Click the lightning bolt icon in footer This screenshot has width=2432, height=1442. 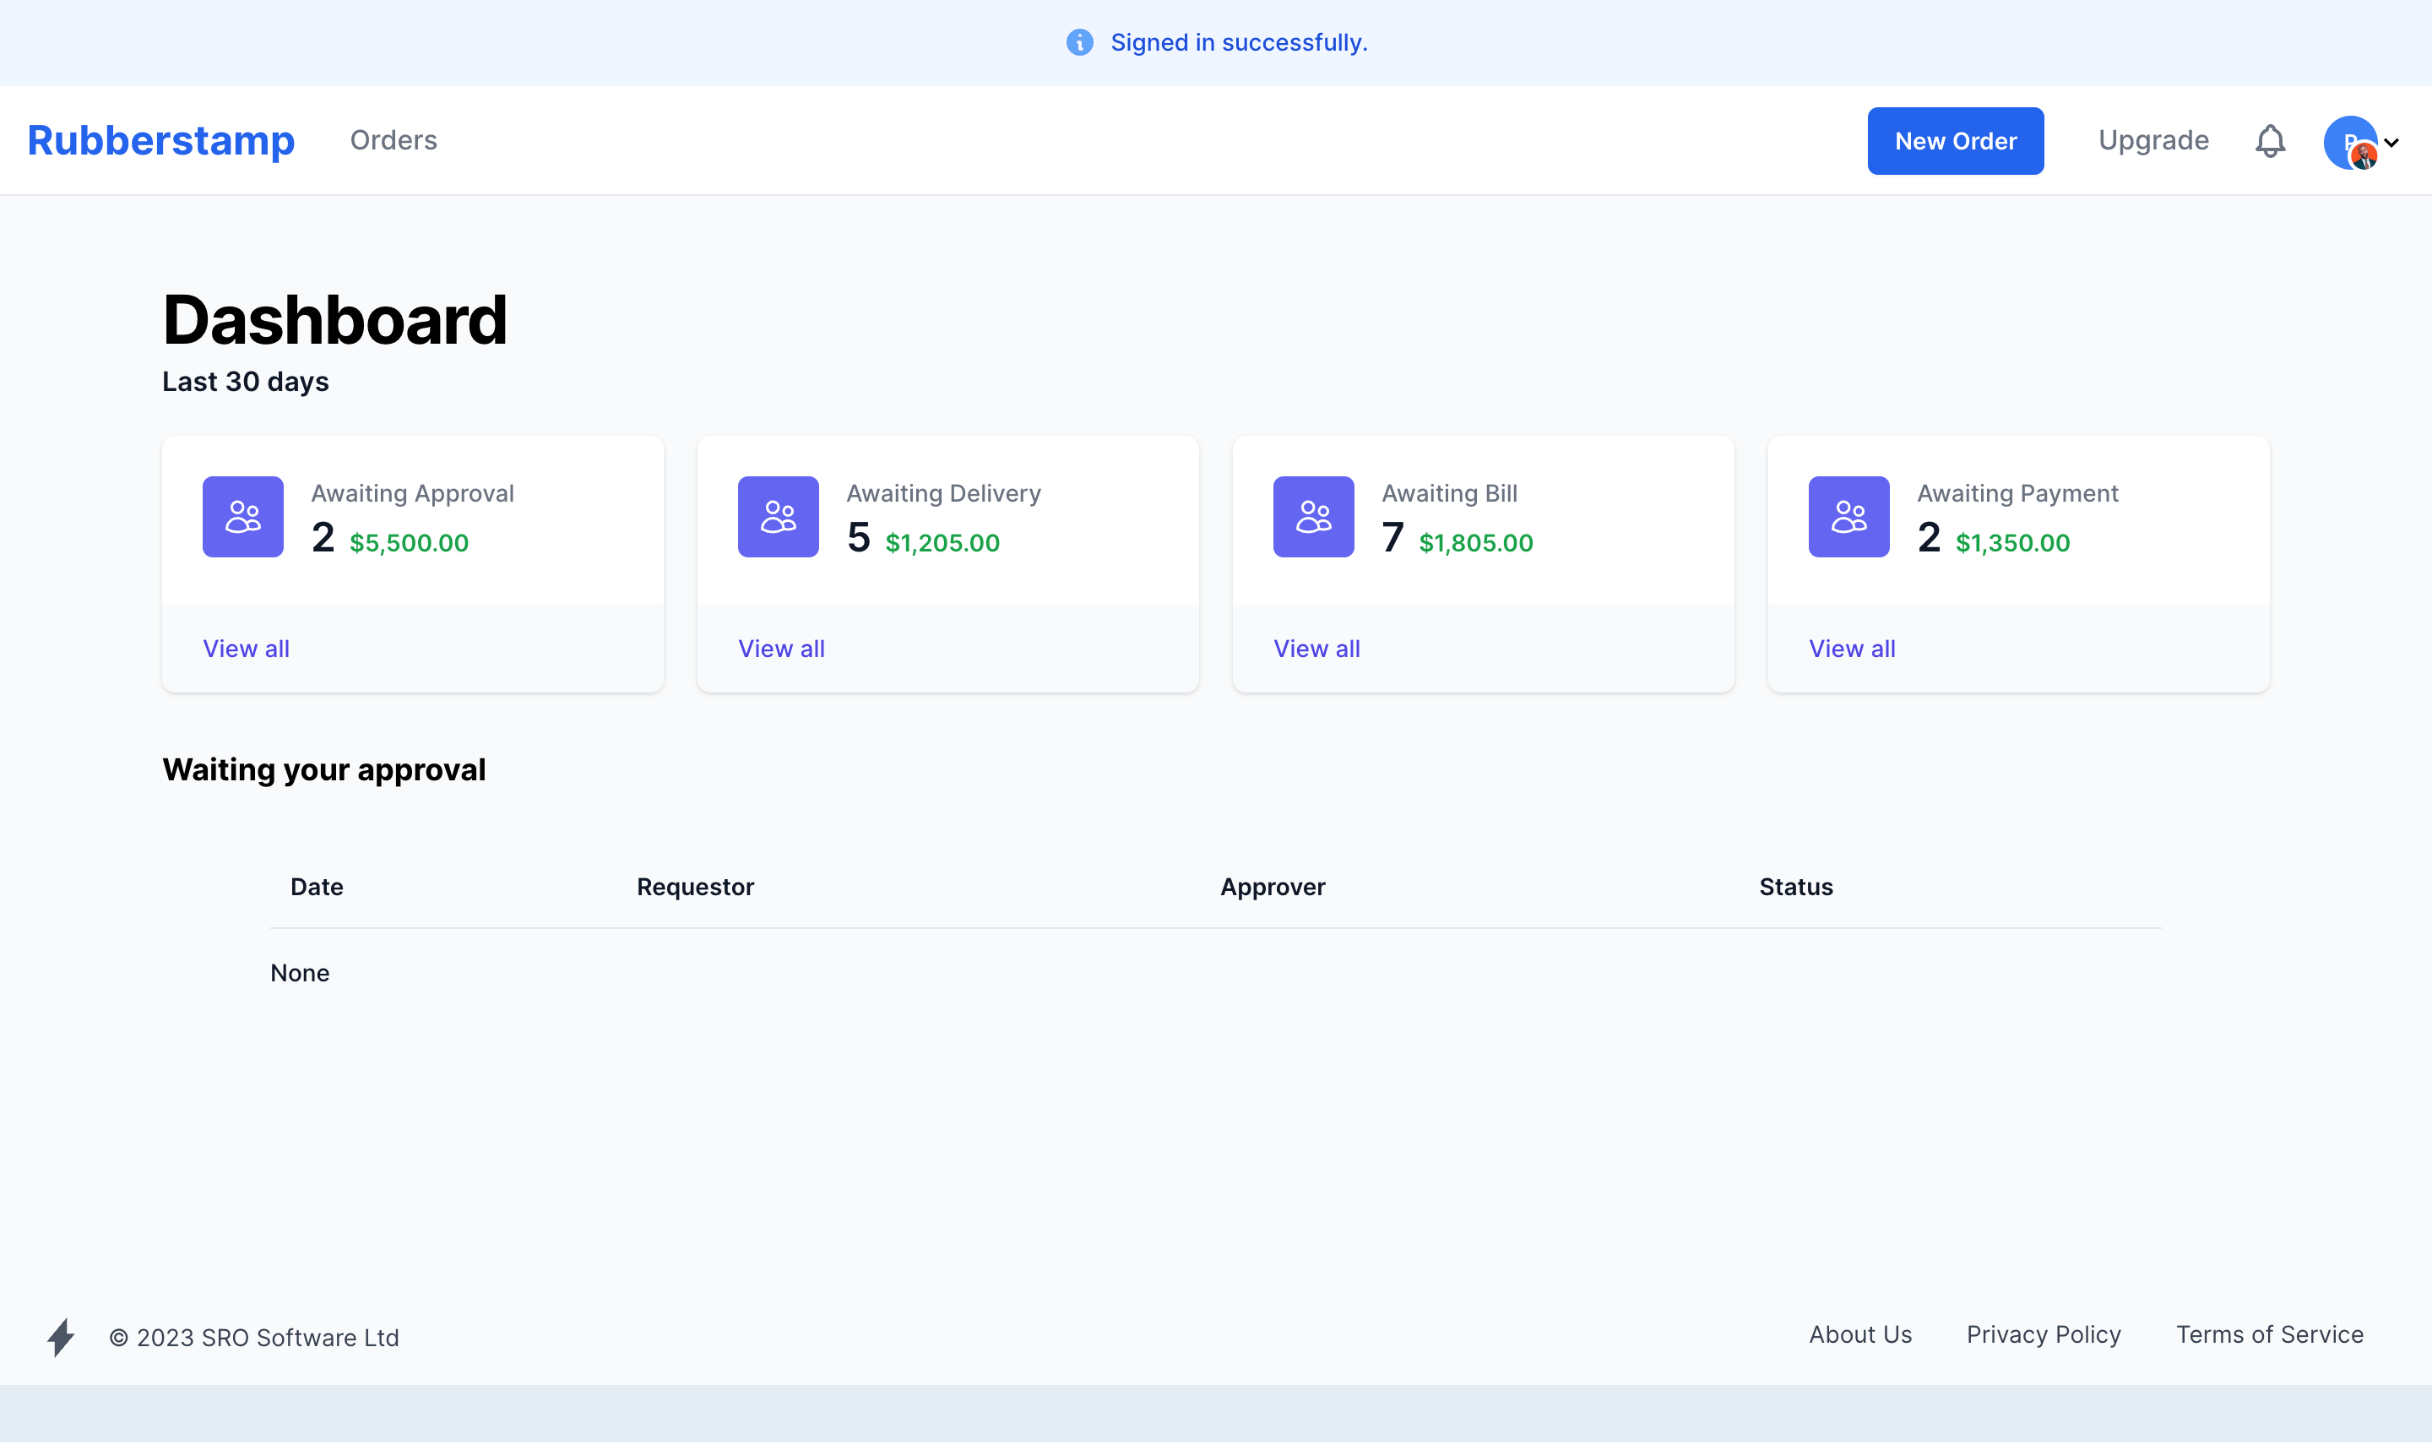pos(60,1337)
